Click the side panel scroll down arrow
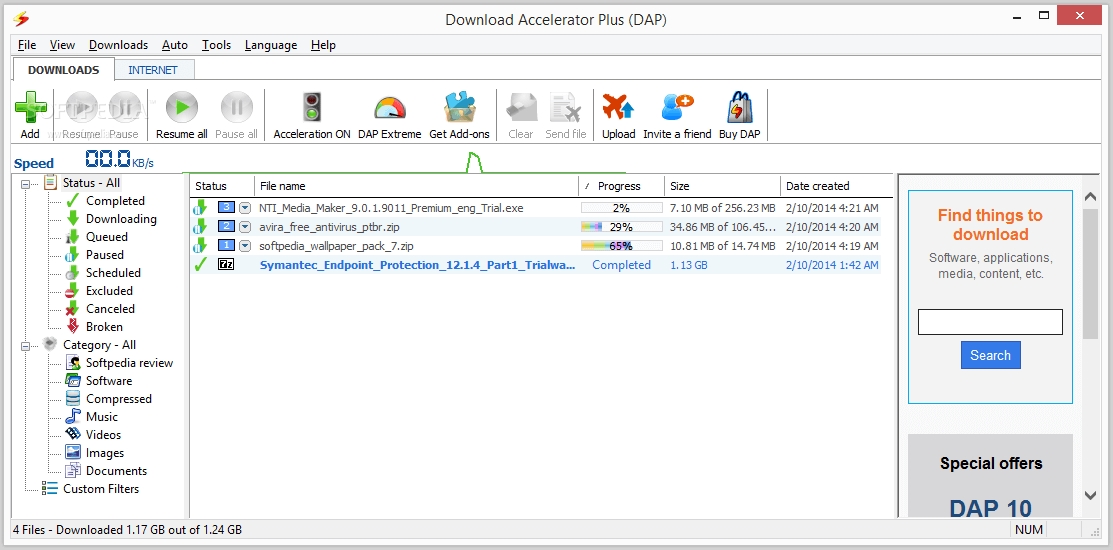The image size is (1113, 550). coord(1090,495)
